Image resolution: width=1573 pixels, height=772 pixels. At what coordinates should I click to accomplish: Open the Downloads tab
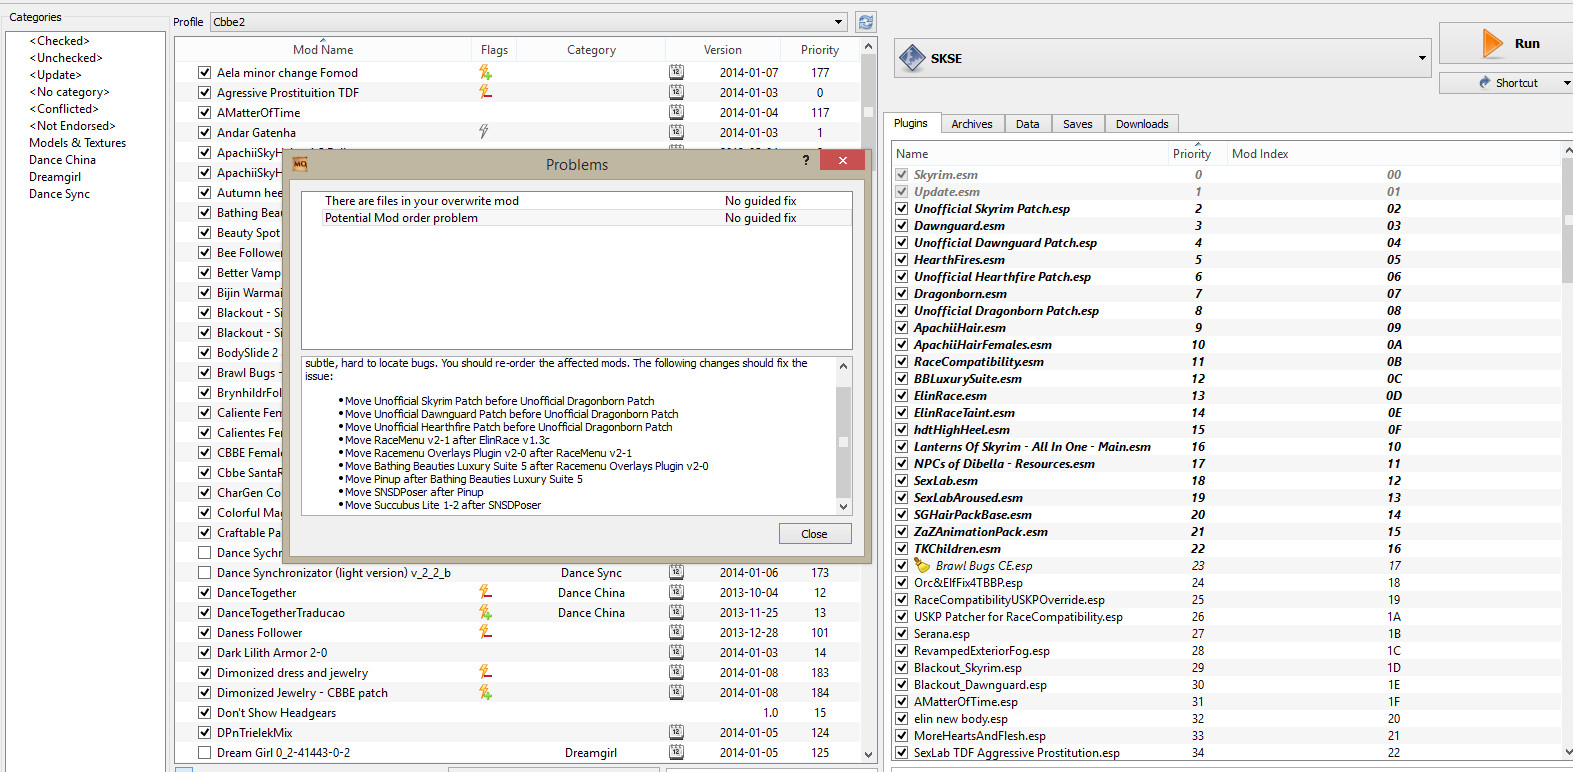1141,124
